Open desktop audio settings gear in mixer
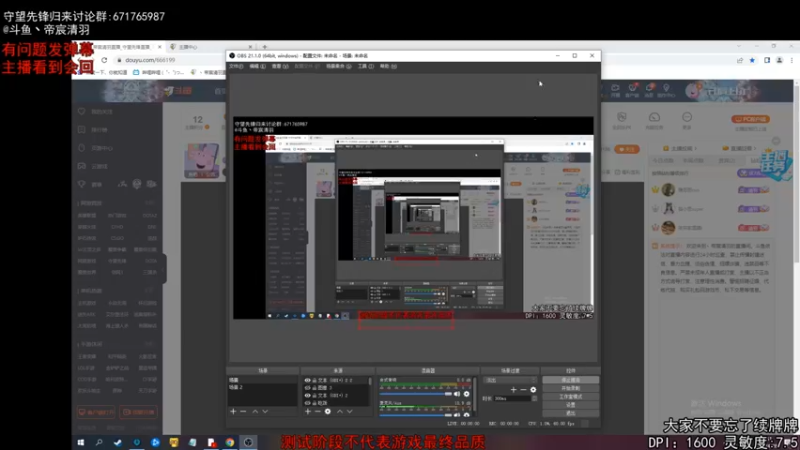Image resolution: width=800 pixels, height=450 pixels. (x=466, y=394)
